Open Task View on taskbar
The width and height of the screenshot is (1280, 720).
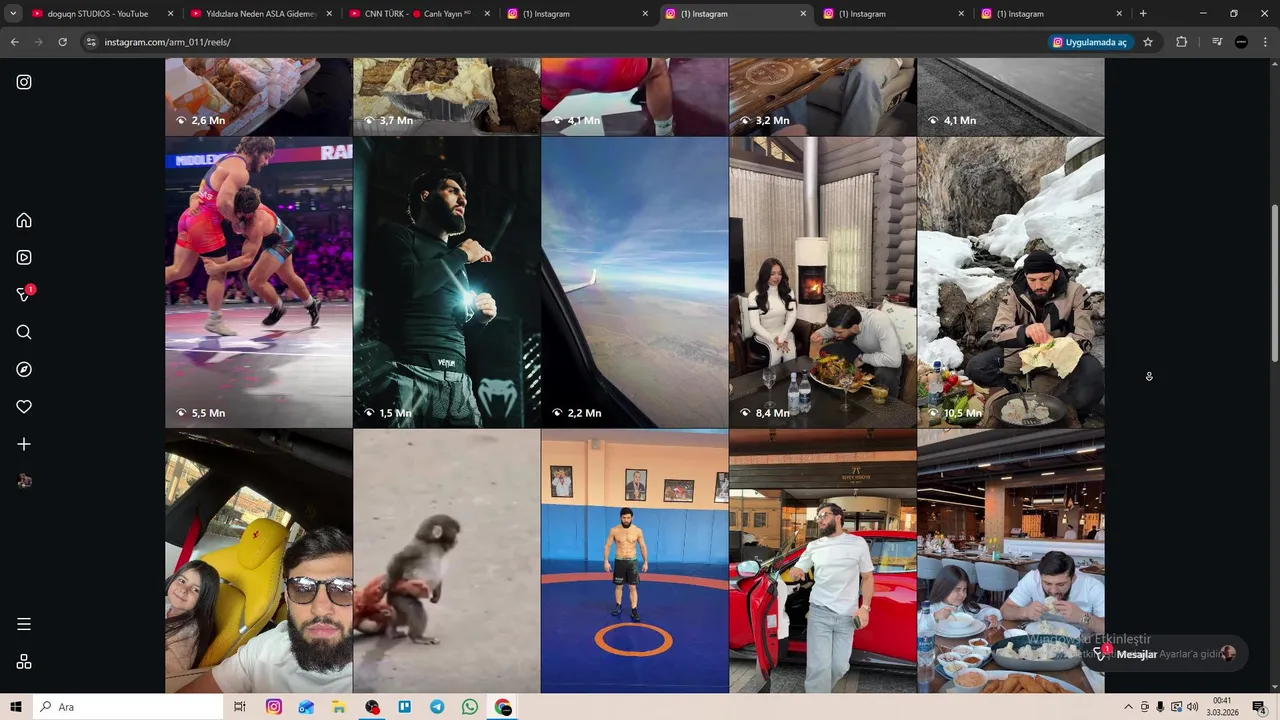pos(240,707)
